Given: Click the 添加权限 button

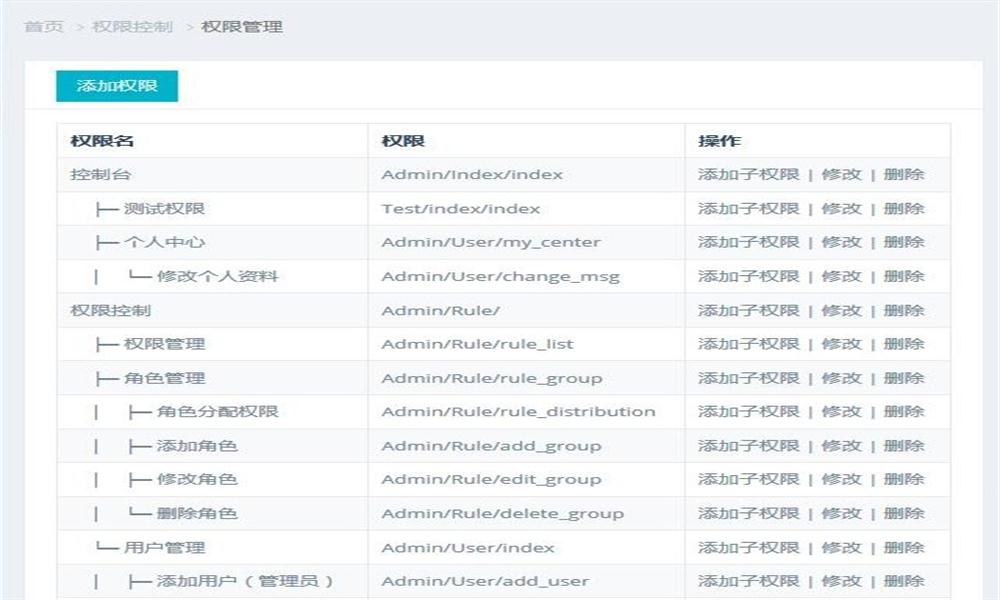Looking at the screenshot, I should (117, 86).
